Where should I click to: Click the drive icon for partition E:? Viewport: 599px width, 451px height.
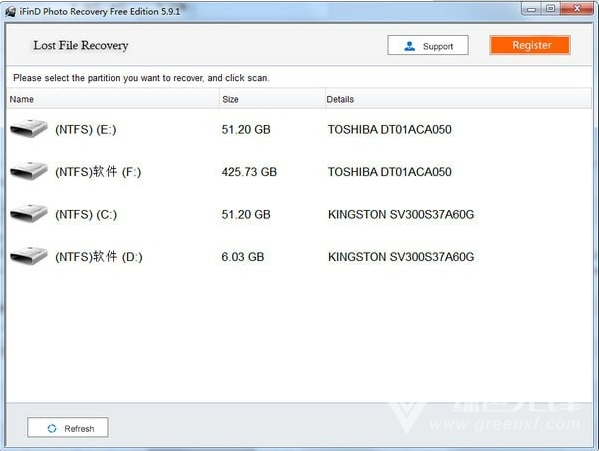pos(29,128)
